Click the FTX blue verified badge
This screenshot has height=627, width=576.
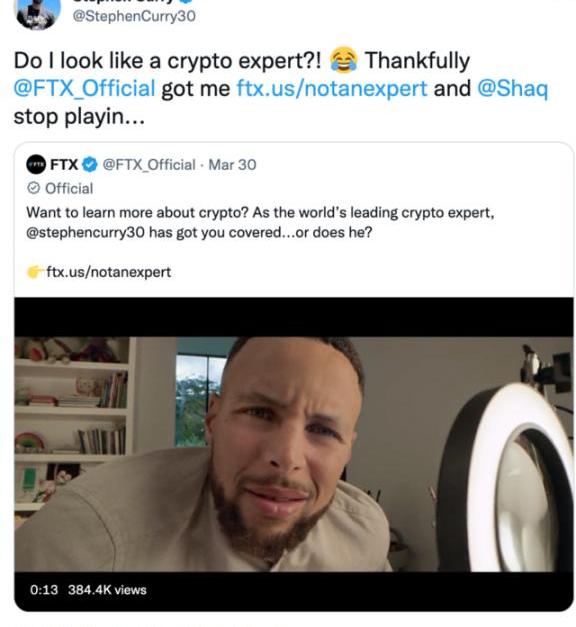click(90, 164)
